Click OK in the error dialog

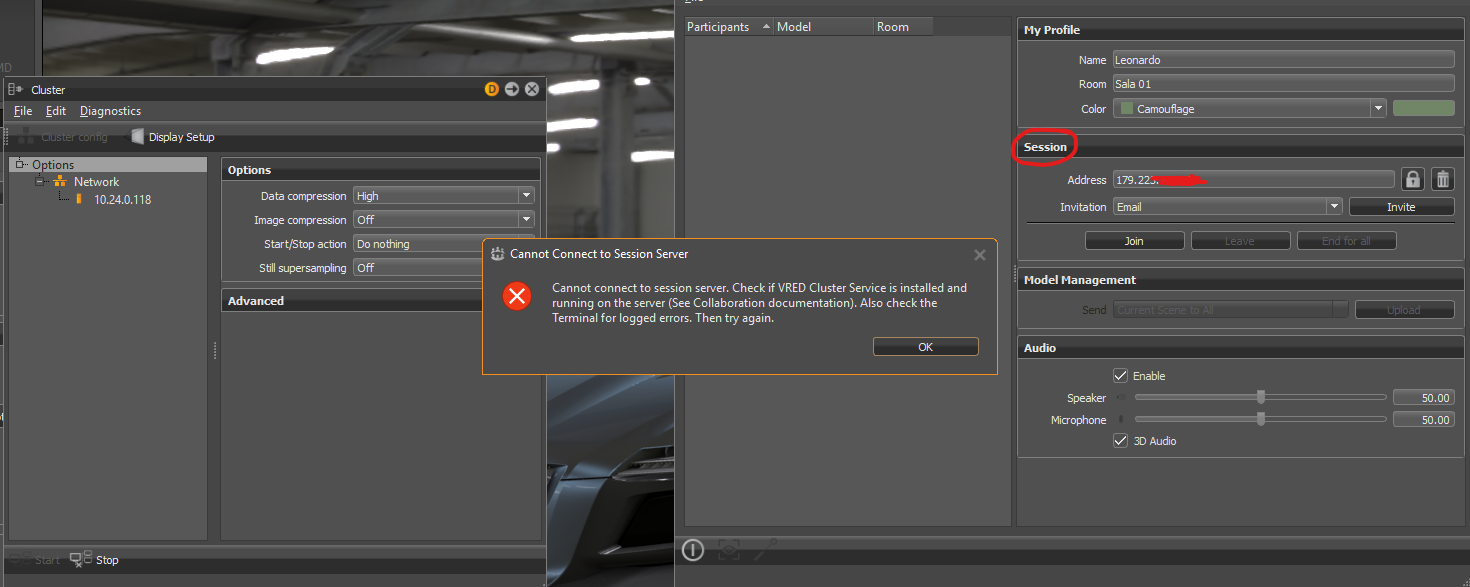tap(926, 347)
